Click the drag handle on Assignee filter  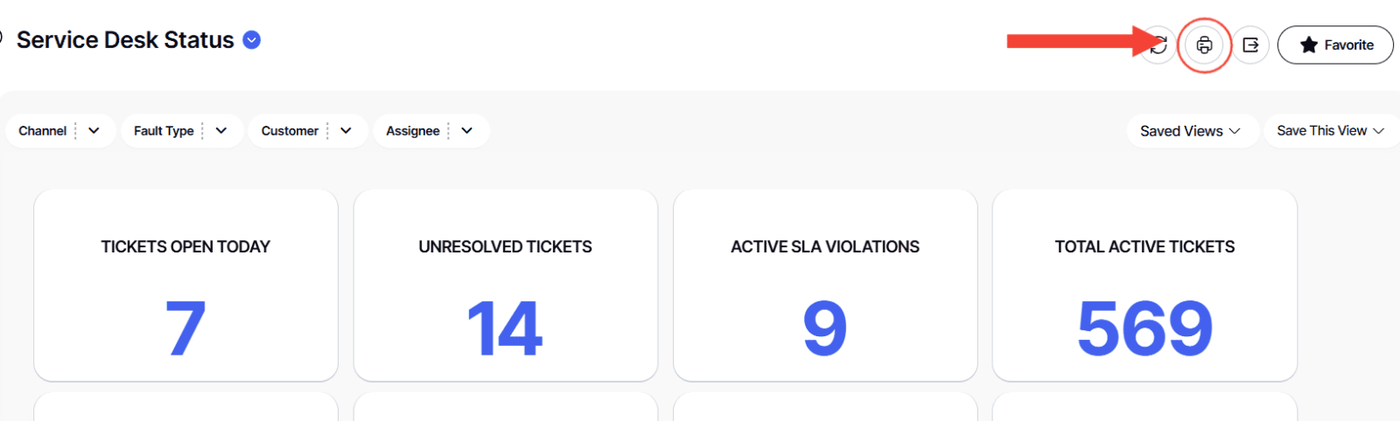click(448, 131)
